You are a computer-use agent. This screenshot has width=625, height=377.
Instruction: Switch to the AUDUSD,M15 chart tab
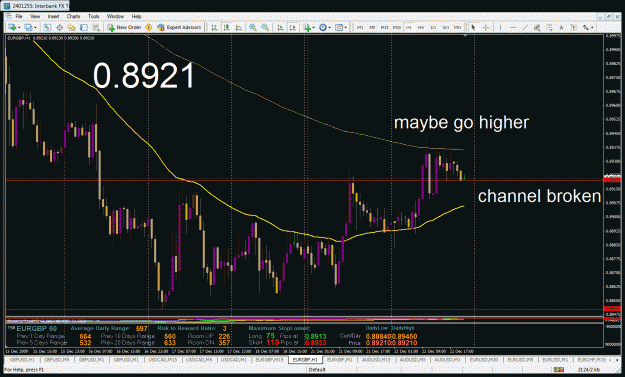pos(375,360)
